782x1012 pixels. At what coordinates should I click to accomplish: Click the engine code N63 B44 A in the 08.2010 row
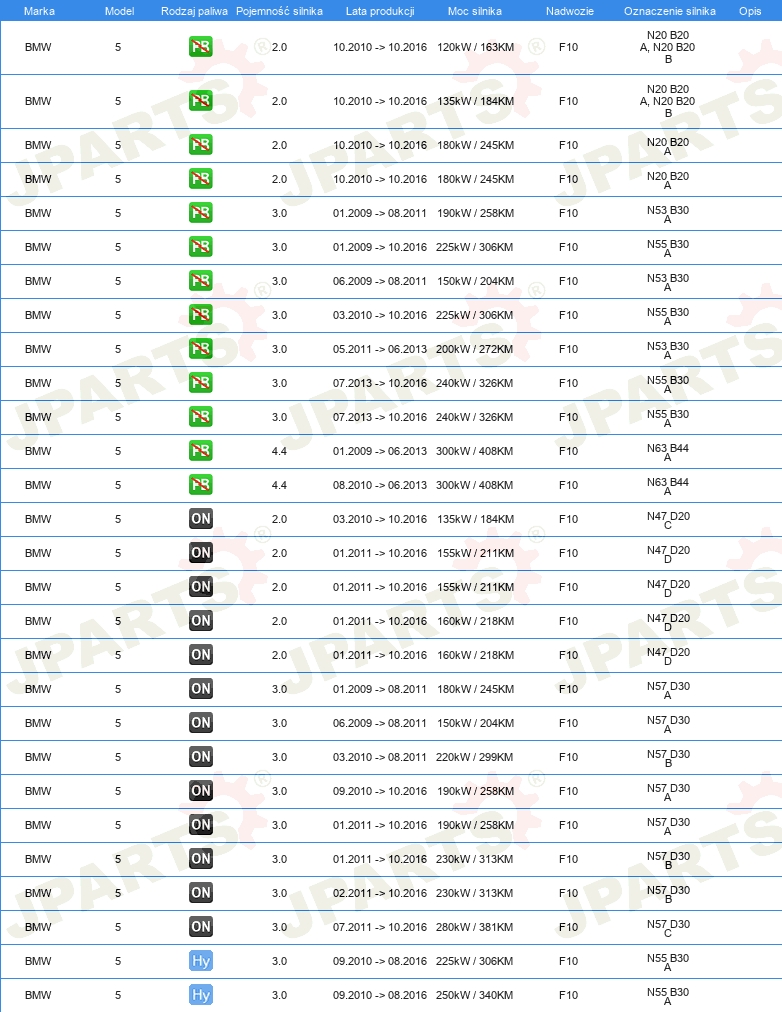click(668, 486)
